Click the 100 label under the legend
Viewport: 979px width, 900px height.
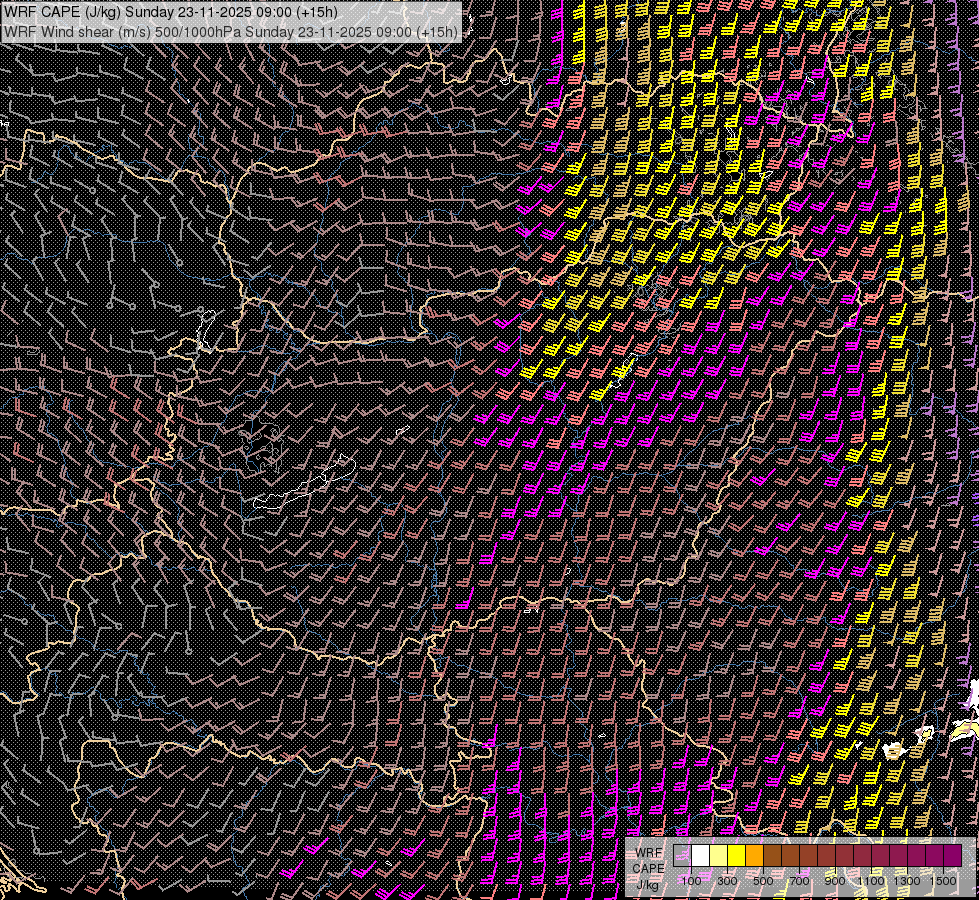point(691,881)
